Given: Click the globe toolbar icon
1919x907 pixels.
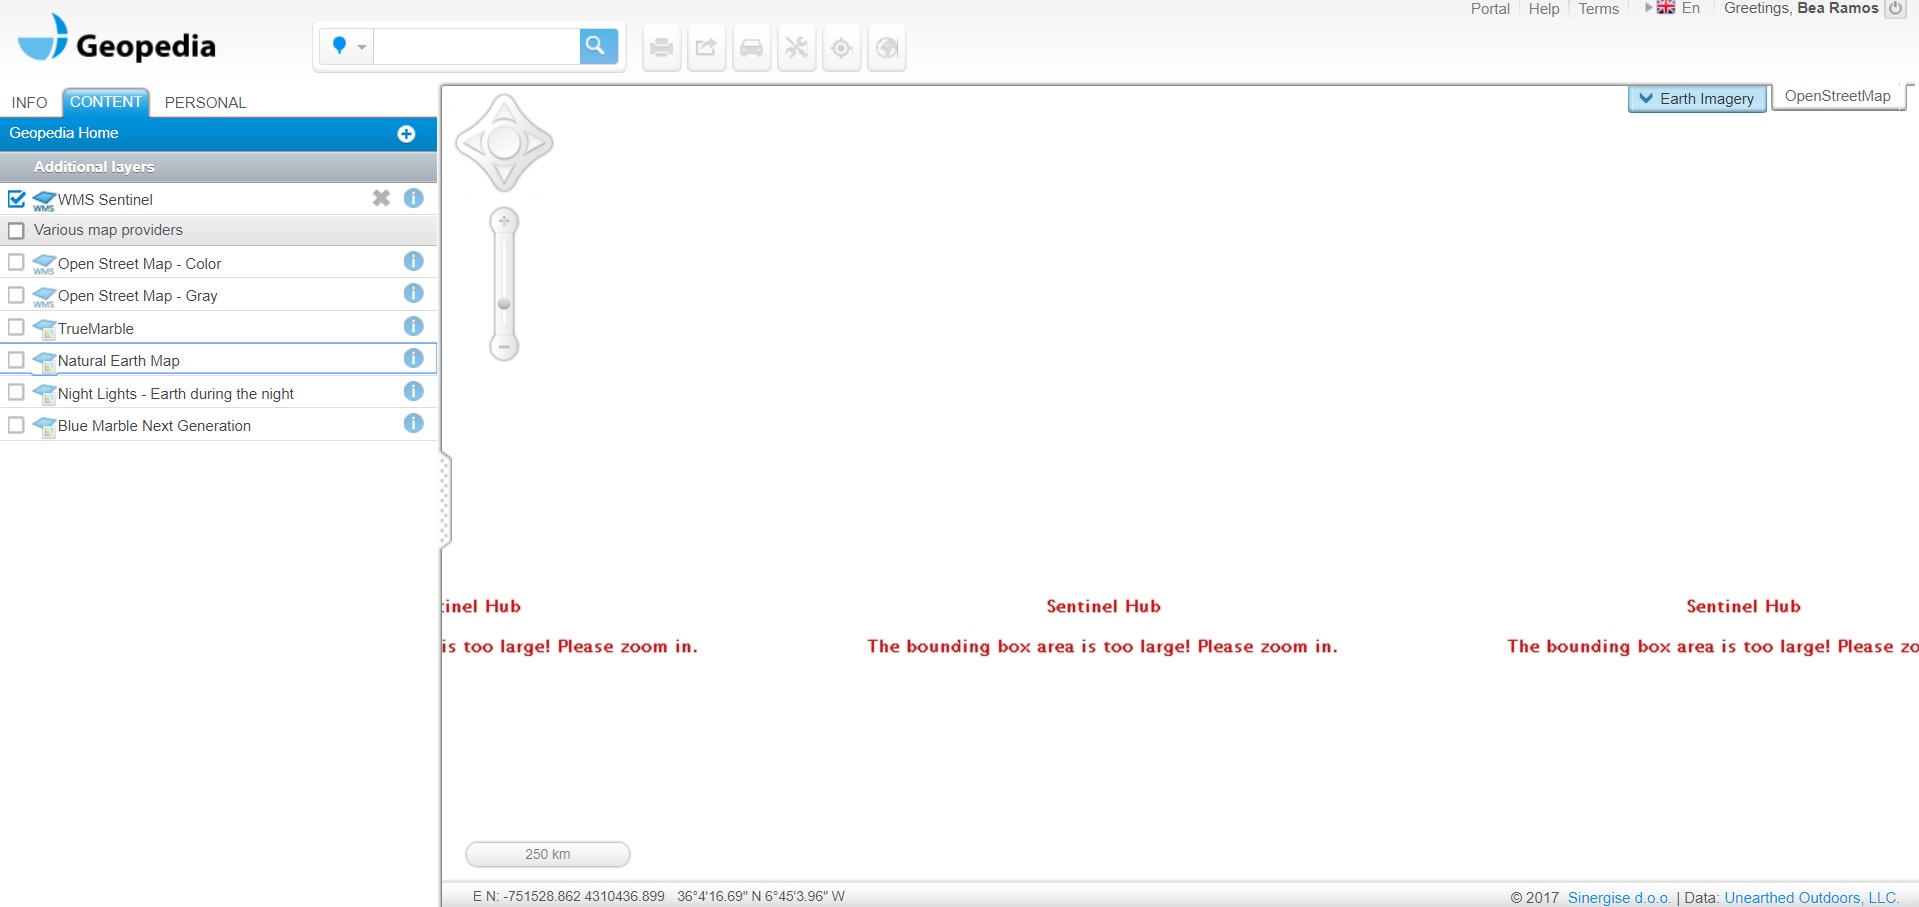Looking at the screenshot, I should click(x=886, y=48).
